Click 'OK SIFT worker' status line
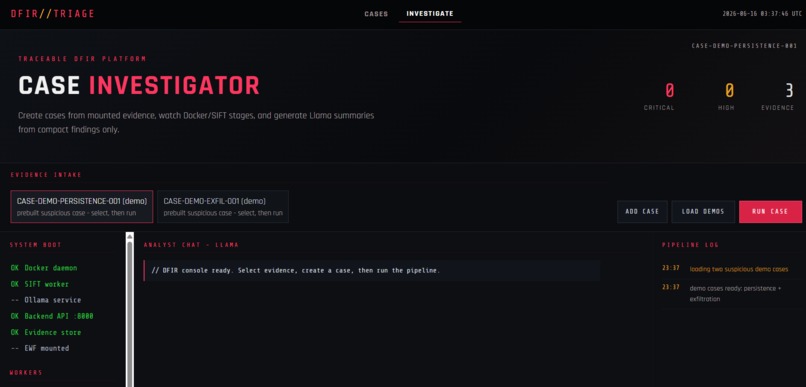806x387 pixels. pyautogui.click(x=40, y=284)
